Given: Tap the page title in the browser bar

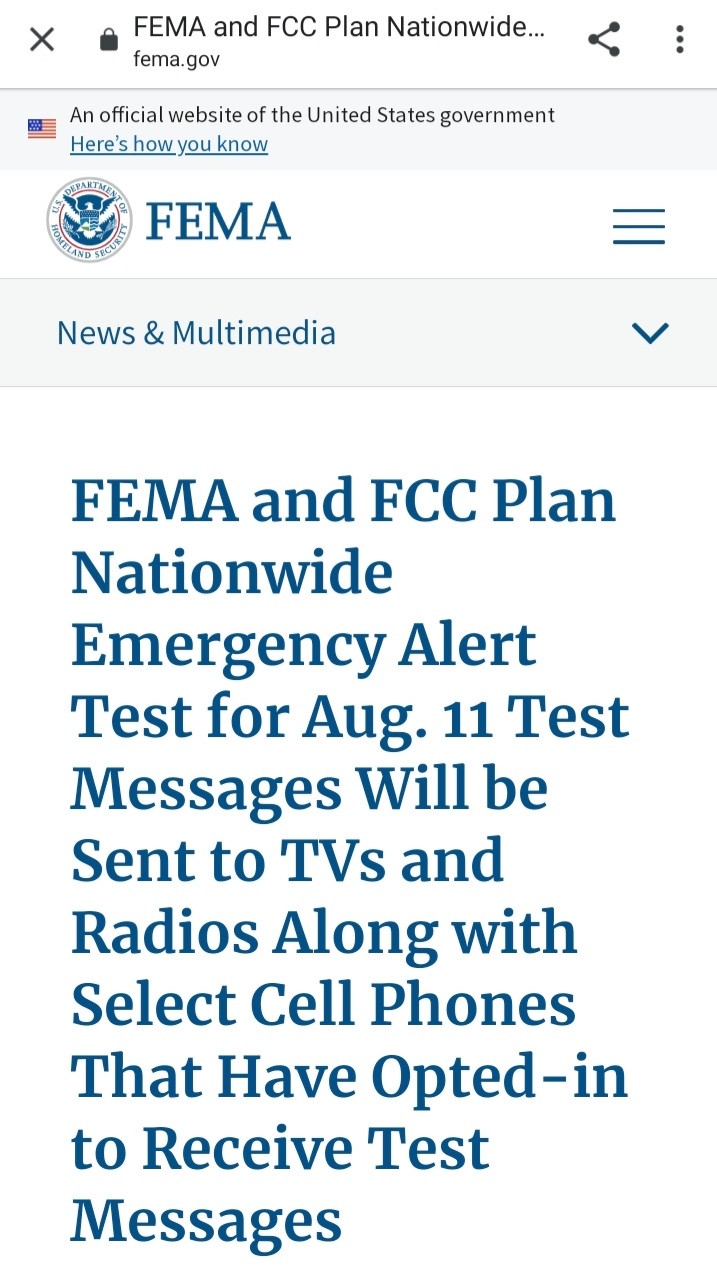Looking at the screenshot, I should (340, 27).
